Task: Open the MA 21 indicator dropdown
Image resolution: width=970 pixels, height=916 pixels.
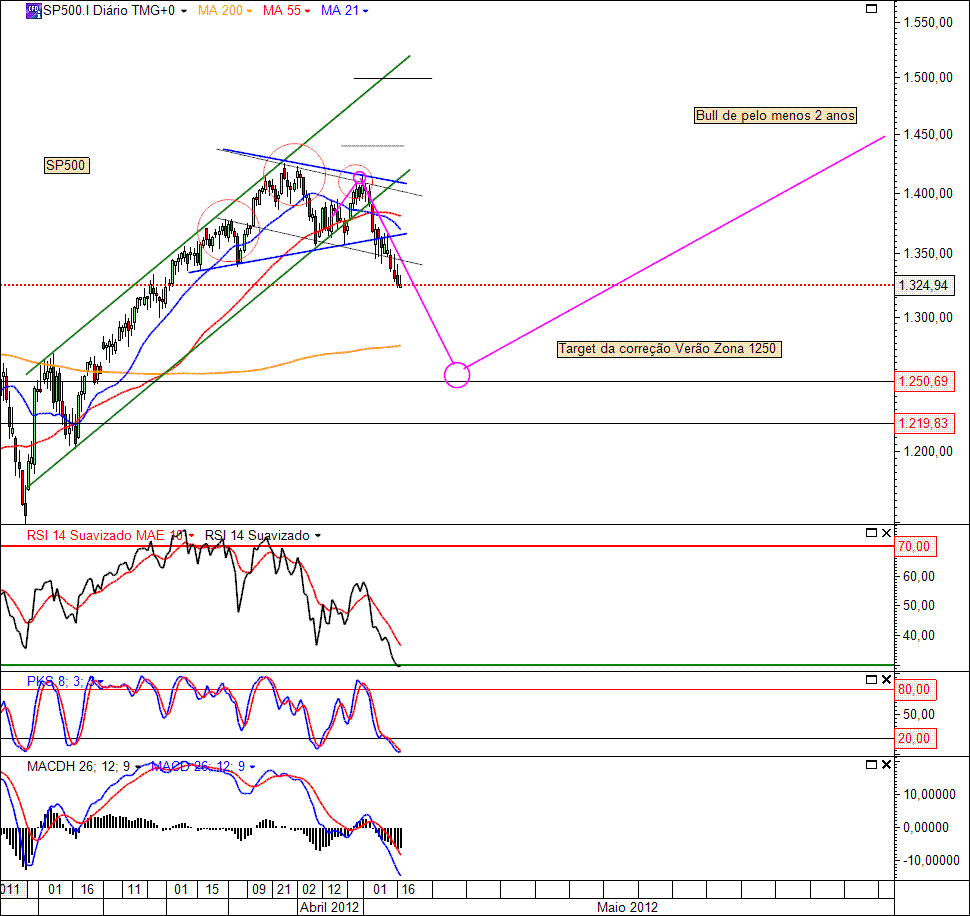Action: (x=365, y=11)
